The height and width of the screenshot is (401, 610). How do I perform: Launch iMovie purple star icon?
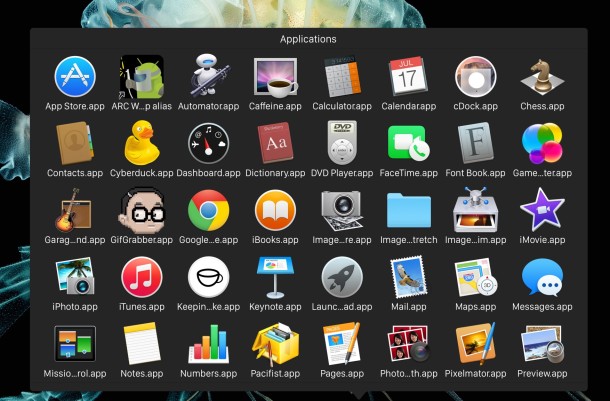[542, 210]
